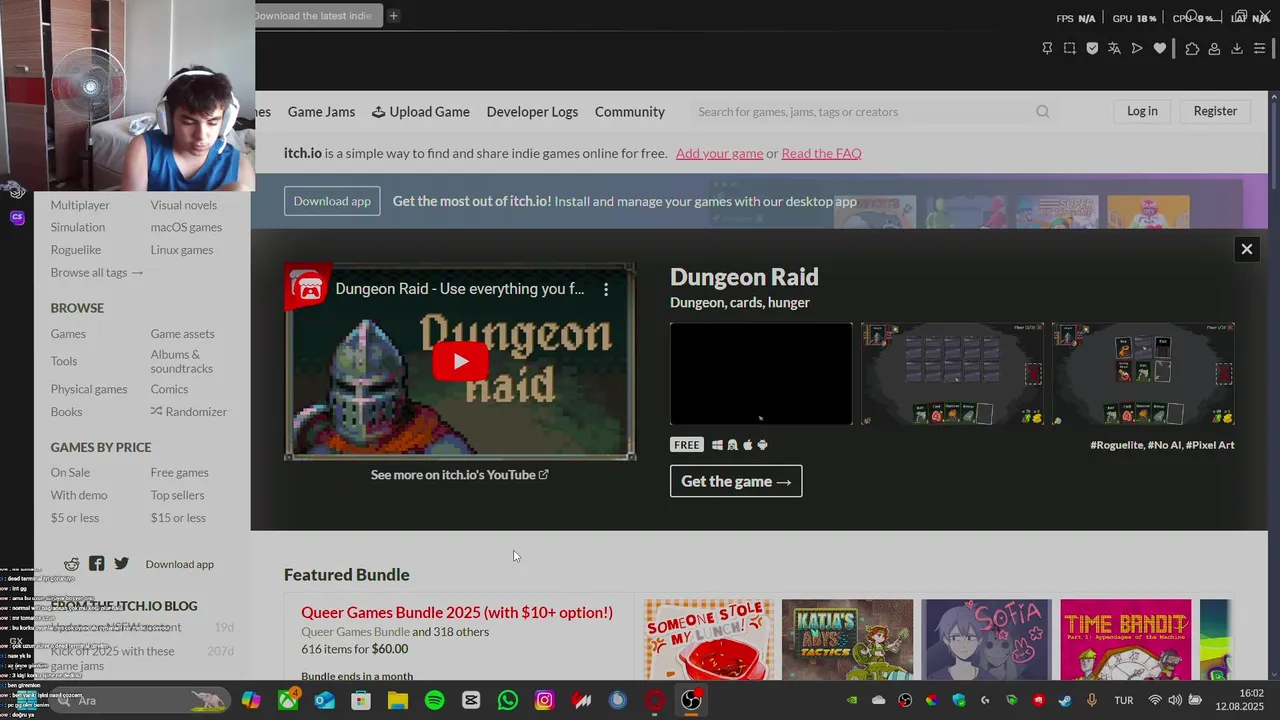Open the Developer Logs menu item
The image size is (1280, 720).
532,112
